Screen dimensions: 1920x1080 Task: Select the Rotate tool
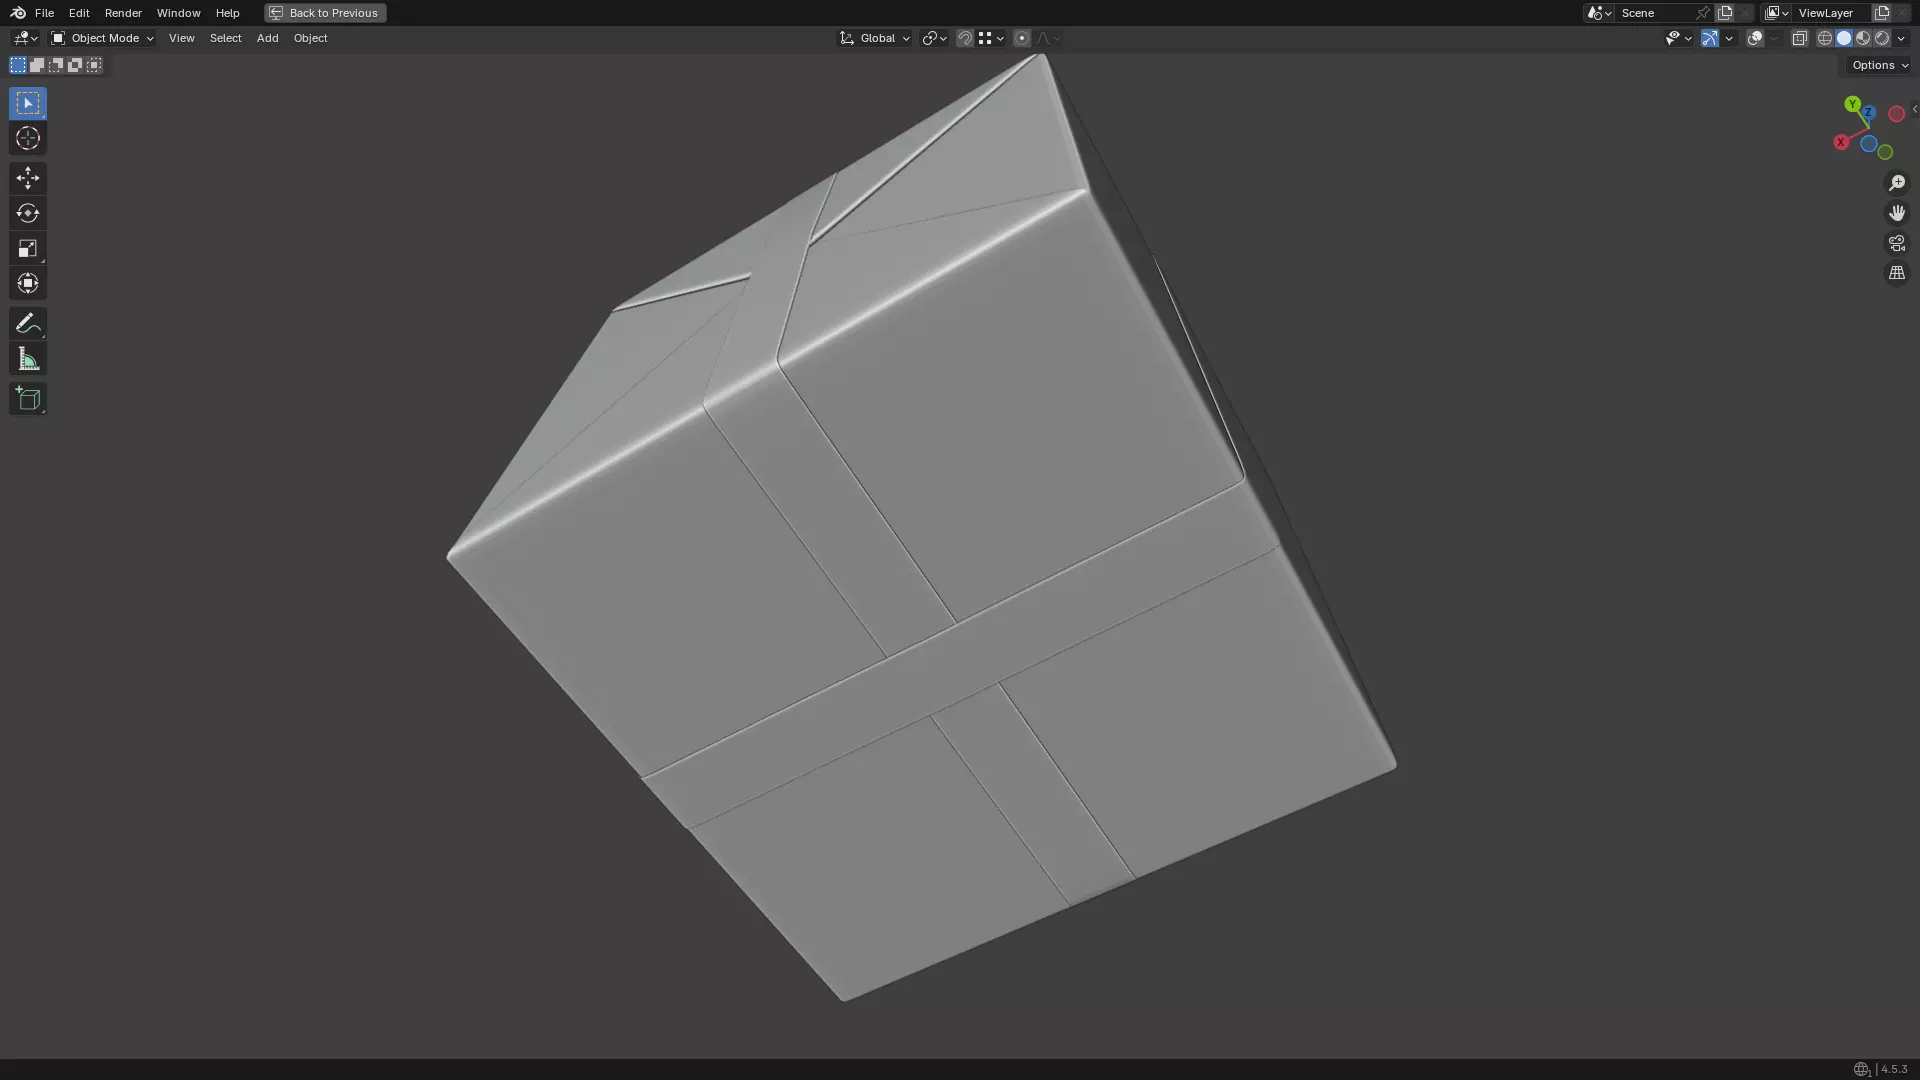point(27,213)
